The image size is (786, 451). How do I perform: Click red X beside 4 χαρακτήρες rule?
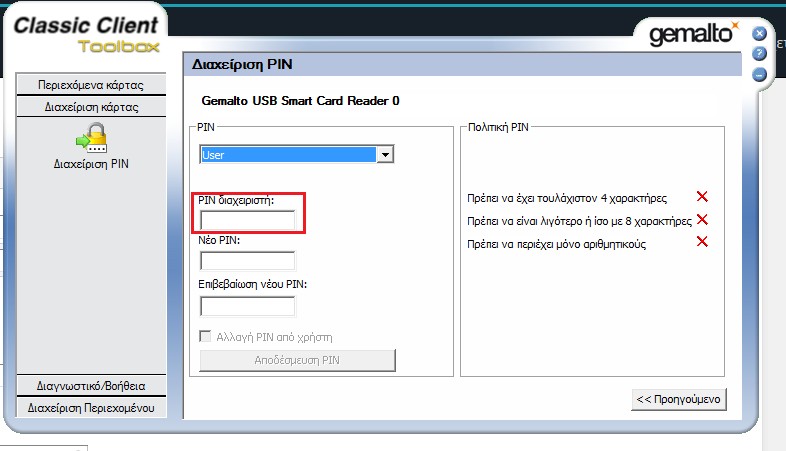702,196
